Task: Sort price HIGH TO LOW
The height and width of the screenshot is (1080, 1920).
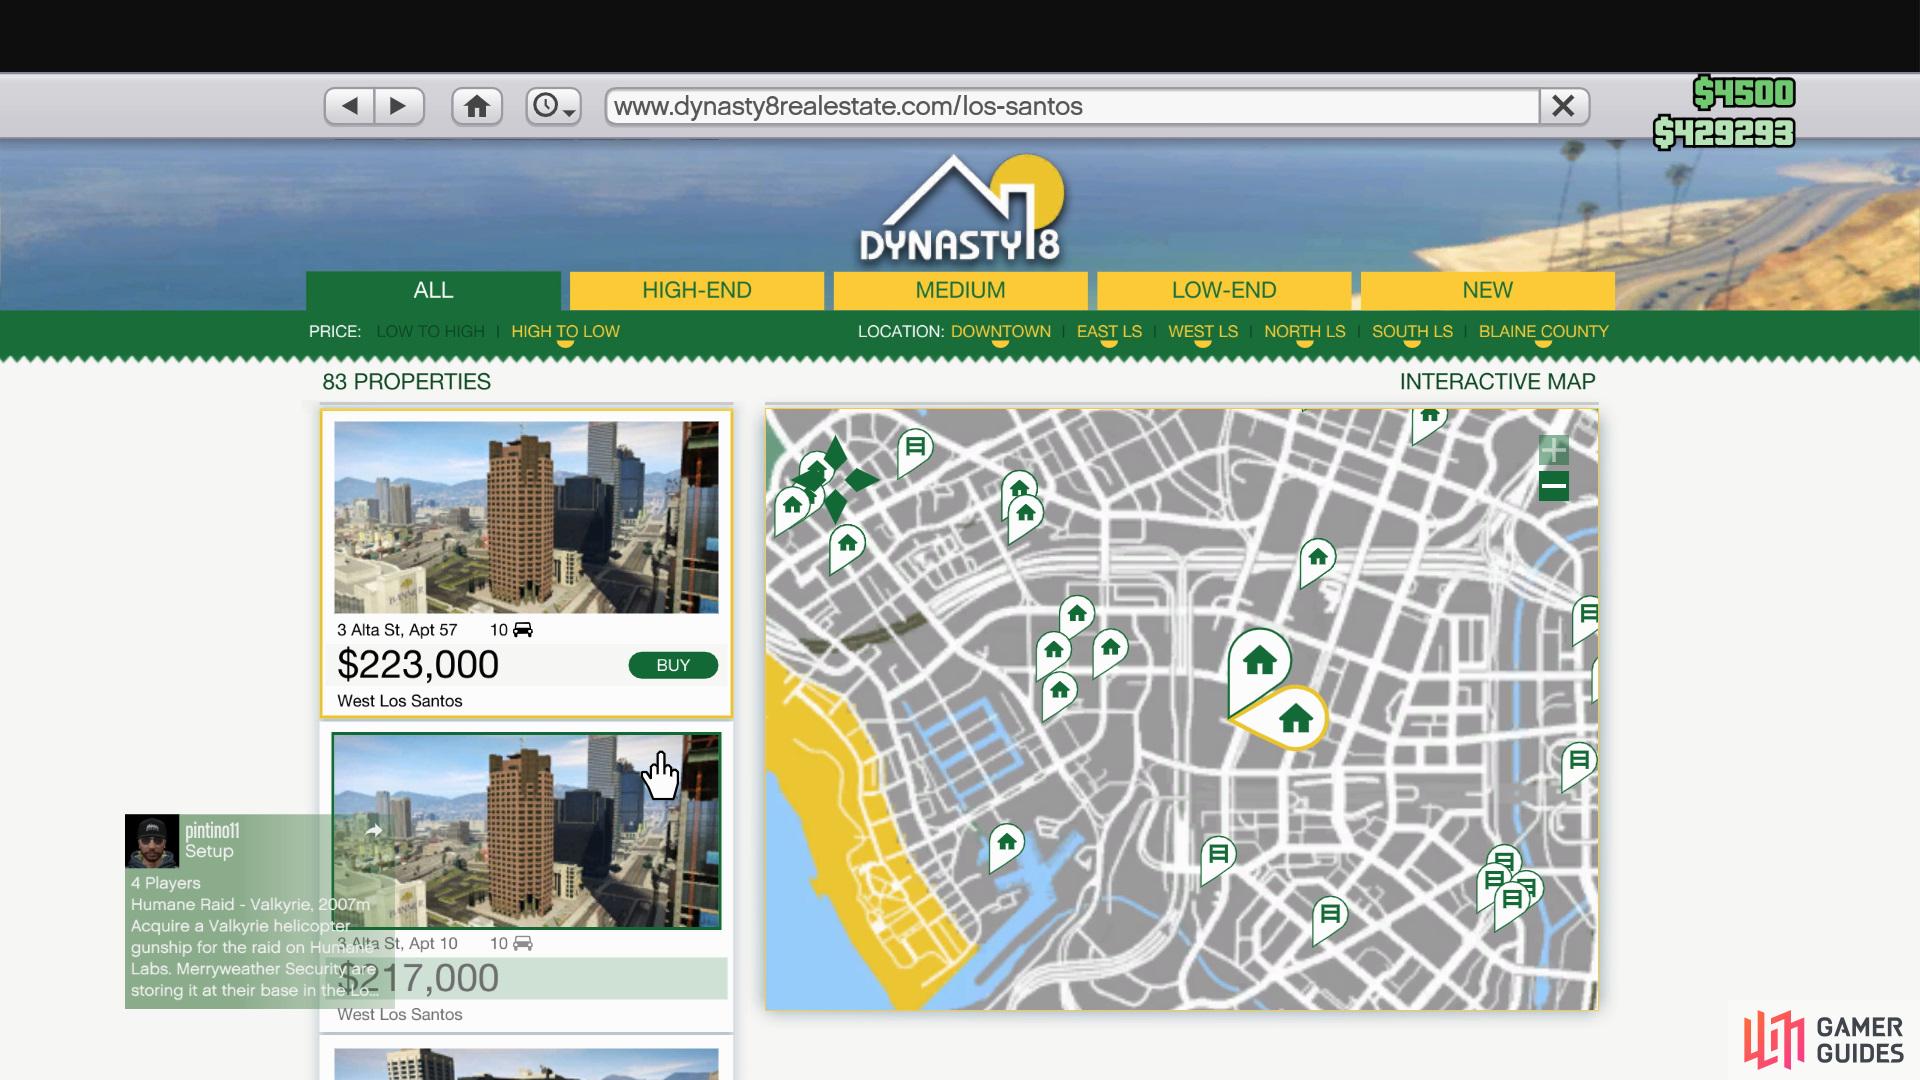Action: (565, 331)
